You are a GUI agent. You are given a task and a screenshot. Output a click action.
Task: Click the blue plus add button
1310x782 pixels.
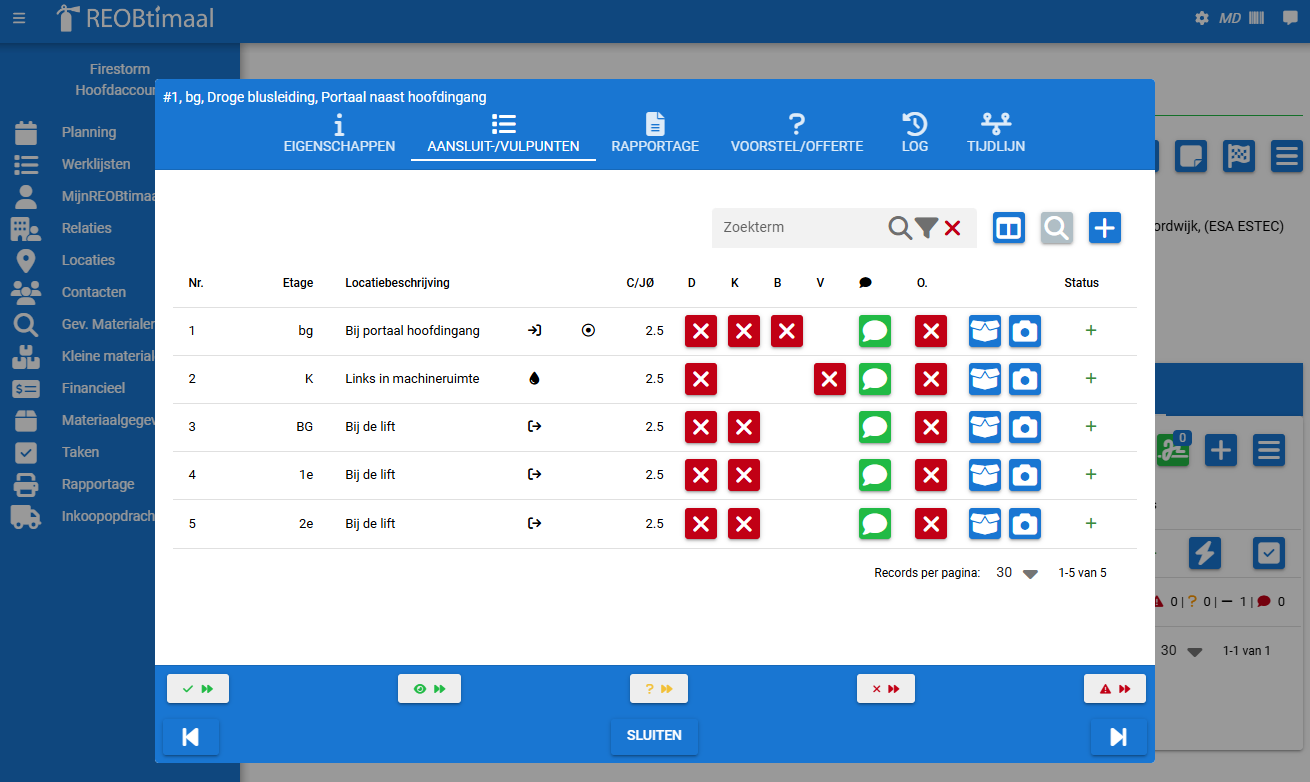click(1104, 228)
